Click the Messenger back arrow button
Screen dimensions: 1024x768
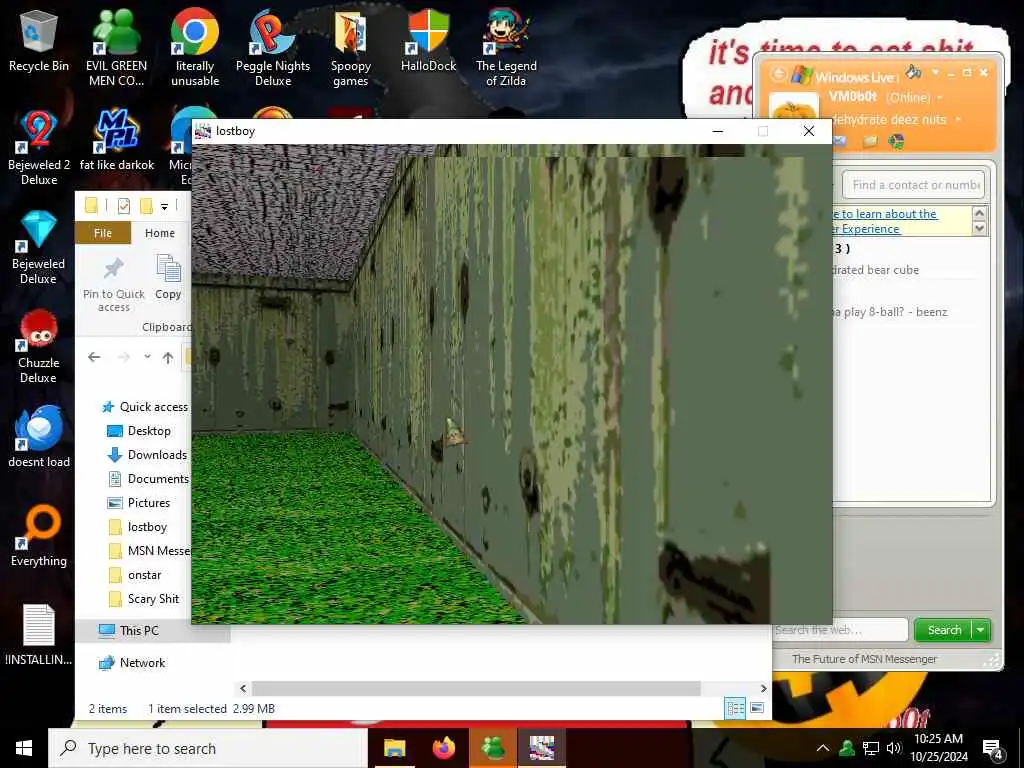pos(778,74)
